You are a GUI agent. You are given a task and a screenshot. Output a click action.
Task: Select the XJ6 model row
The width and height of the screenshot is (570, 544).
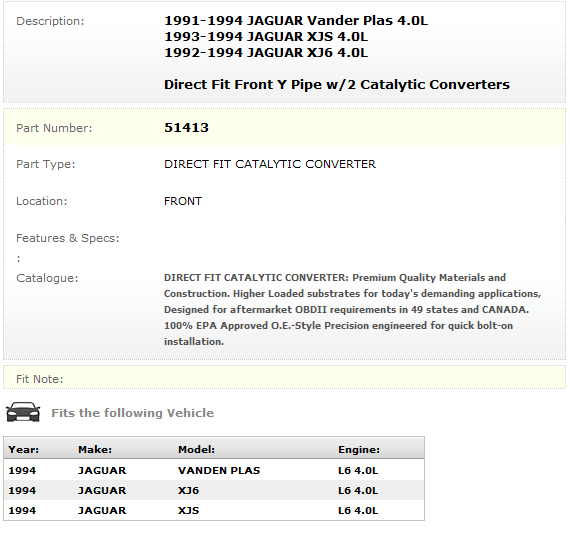point(214,490)
